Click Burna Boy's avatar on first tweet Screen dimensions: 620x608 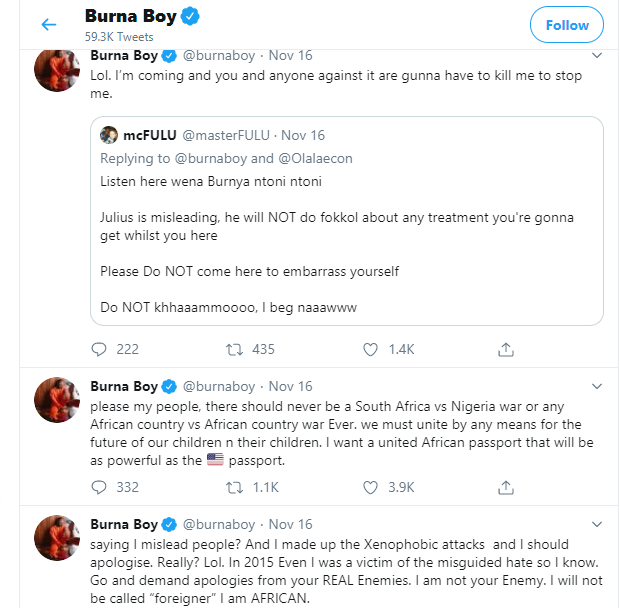click(57, 74)
